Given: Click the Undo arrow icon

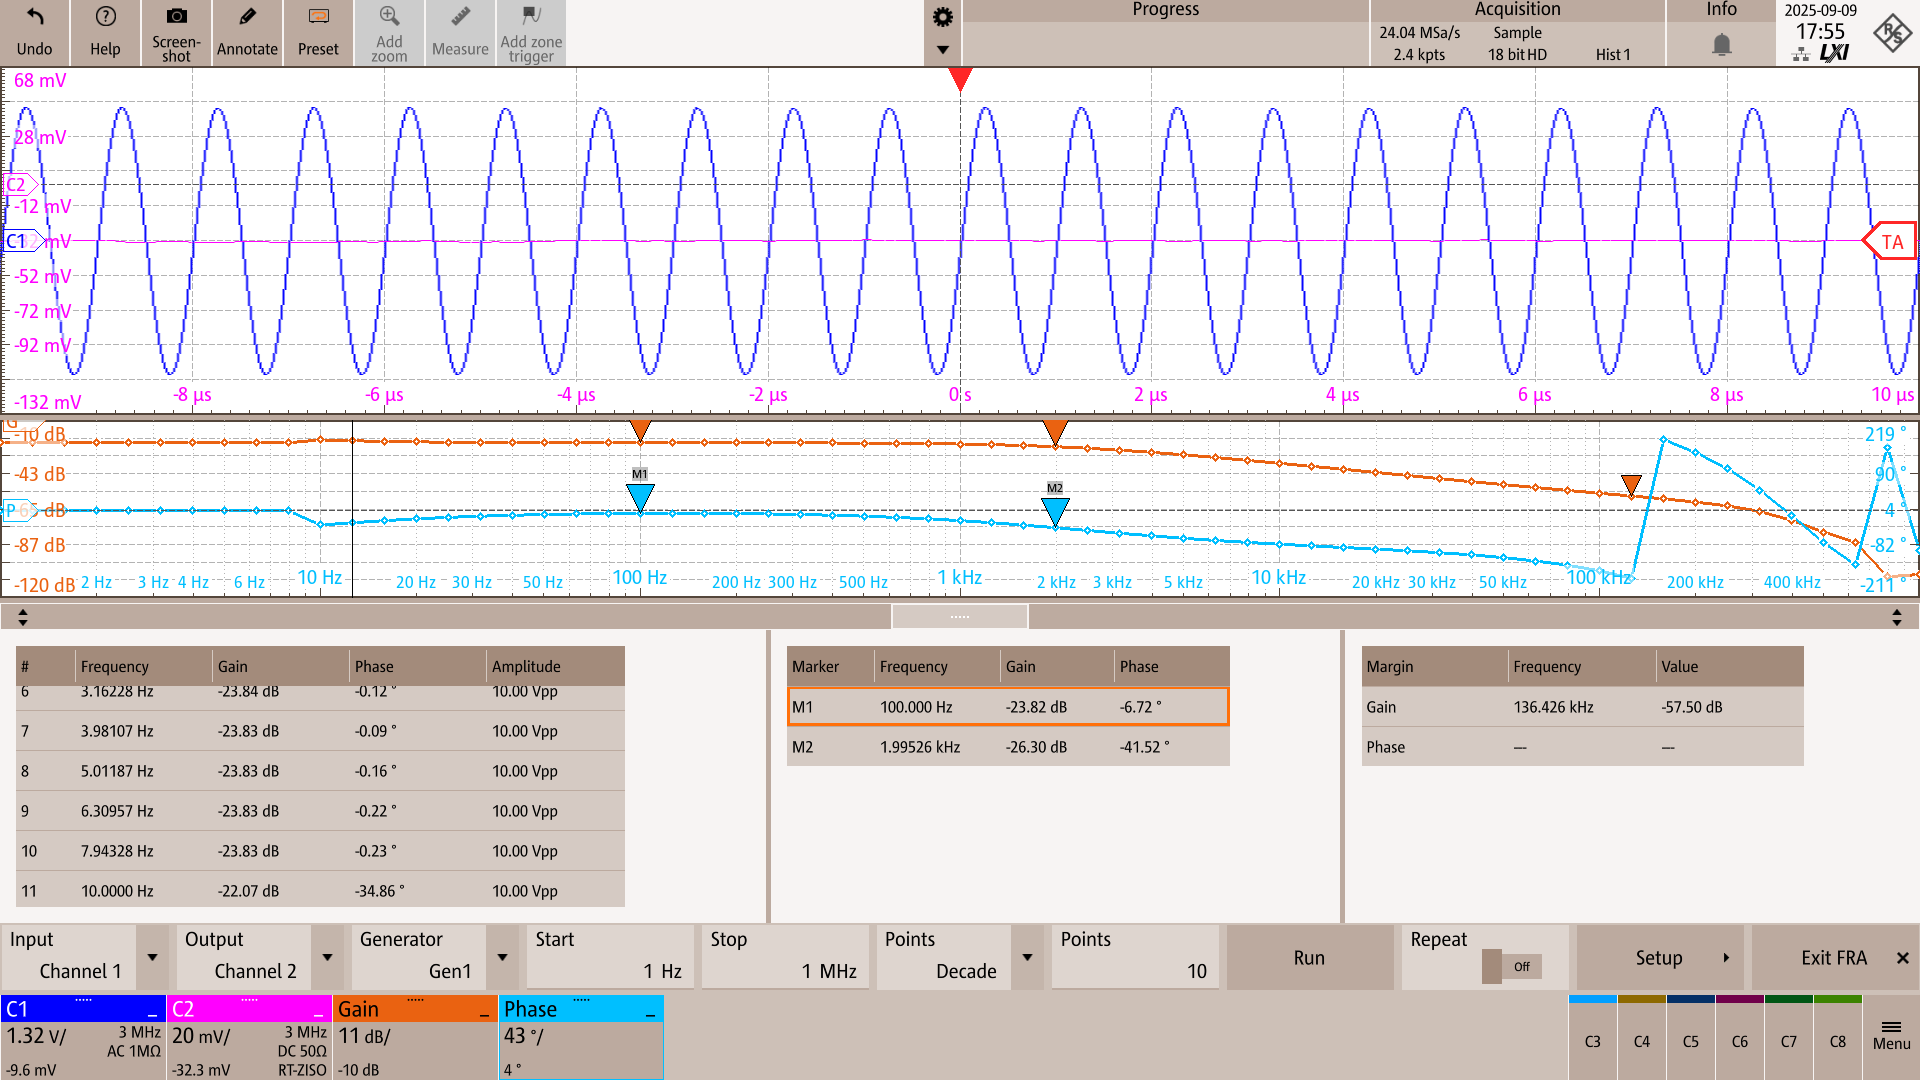Looking at the screenshot, I should click(x=34, y=18).
